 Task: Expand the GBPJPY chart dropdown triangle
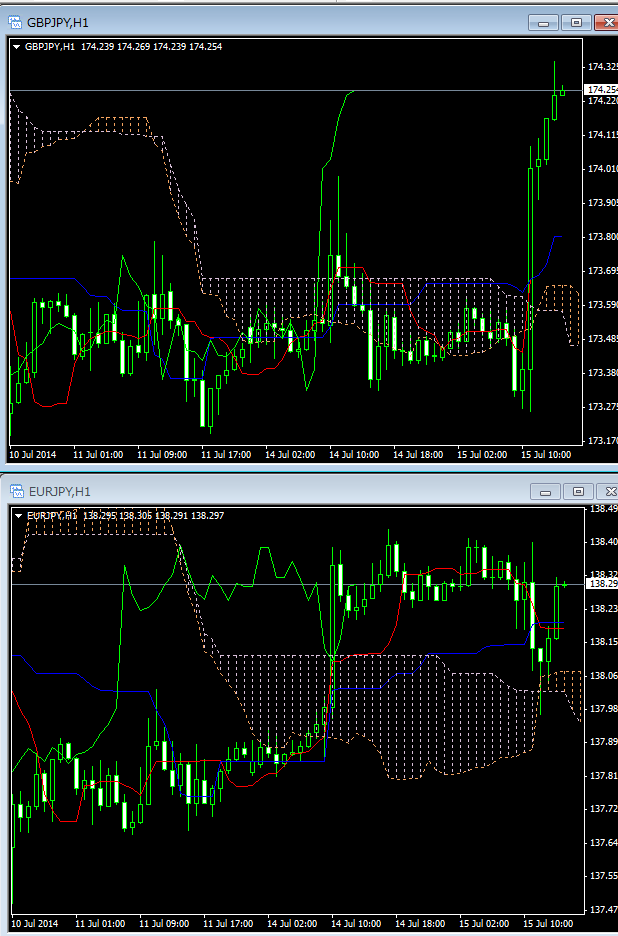pyautogui.click(x=17, y=47)
